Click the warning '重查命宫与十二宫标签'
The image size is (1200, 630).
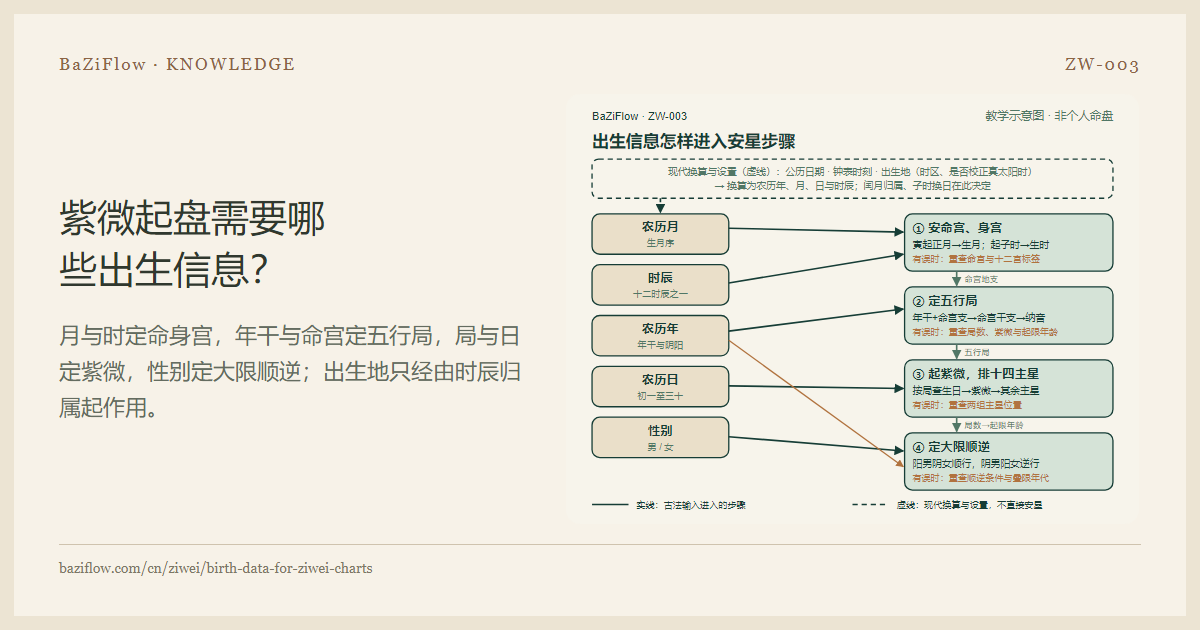[994, 259]
